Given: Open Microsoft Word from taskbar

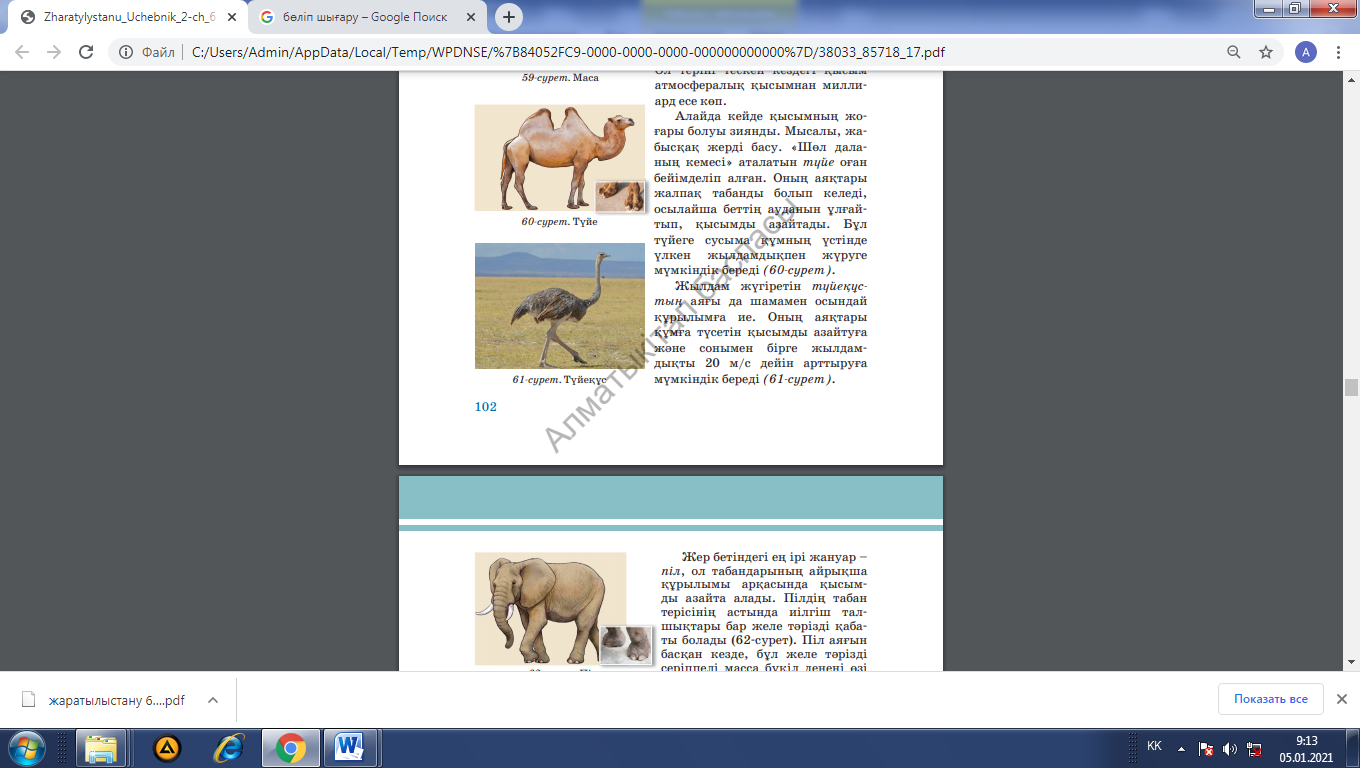Looking at the screenshot, I should tap(350, 748).
